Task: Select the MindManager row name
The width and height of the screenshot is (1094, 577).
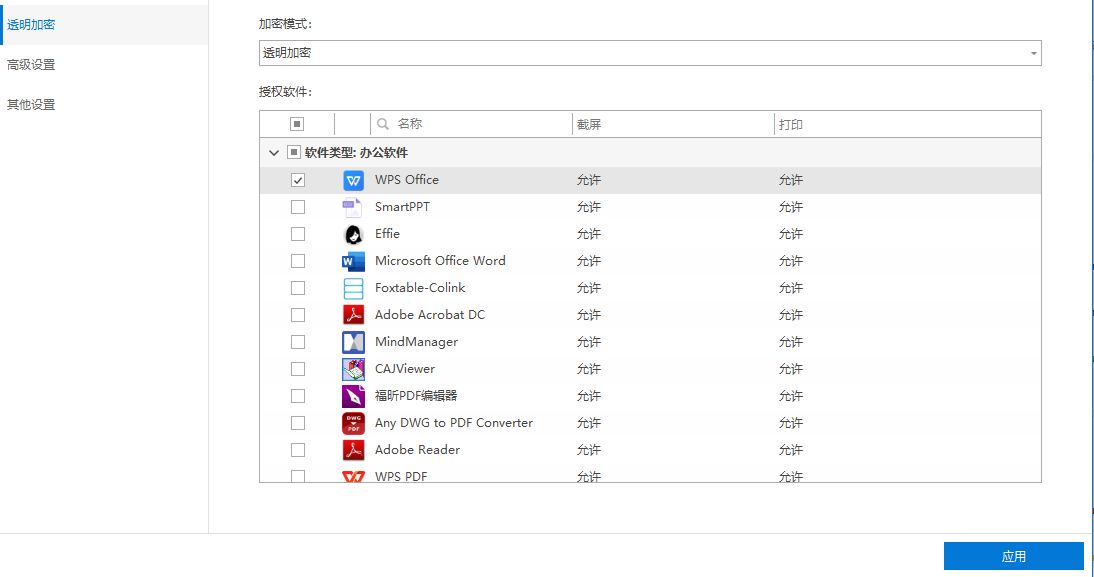Action: (417, 342)
